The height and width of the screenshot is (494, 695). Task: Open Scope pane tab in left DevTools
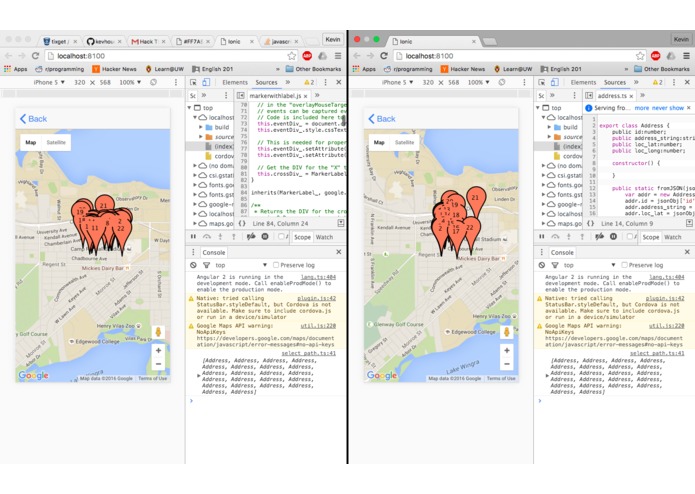tap(302, 237)
